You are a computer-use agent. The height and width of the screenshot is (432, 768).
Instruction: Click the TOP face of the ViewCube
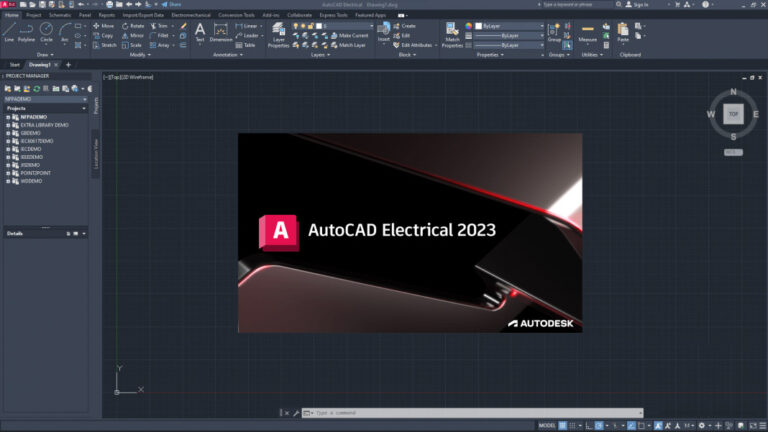[x=733, y=114]
